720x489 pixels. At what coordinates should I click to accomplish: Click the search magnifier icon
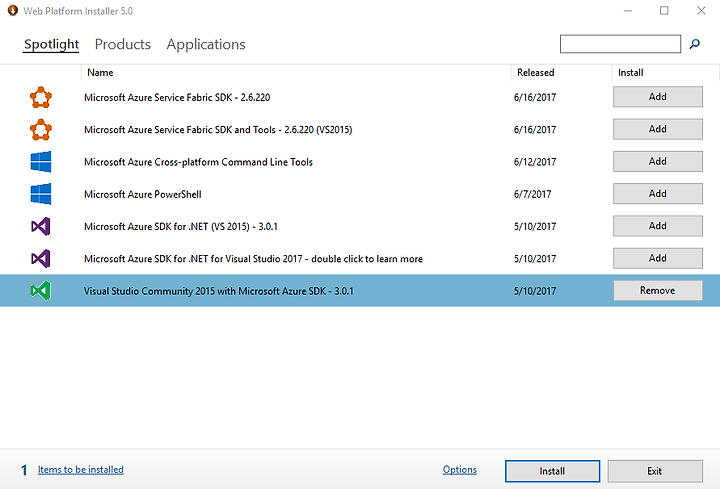click(695, 44)
